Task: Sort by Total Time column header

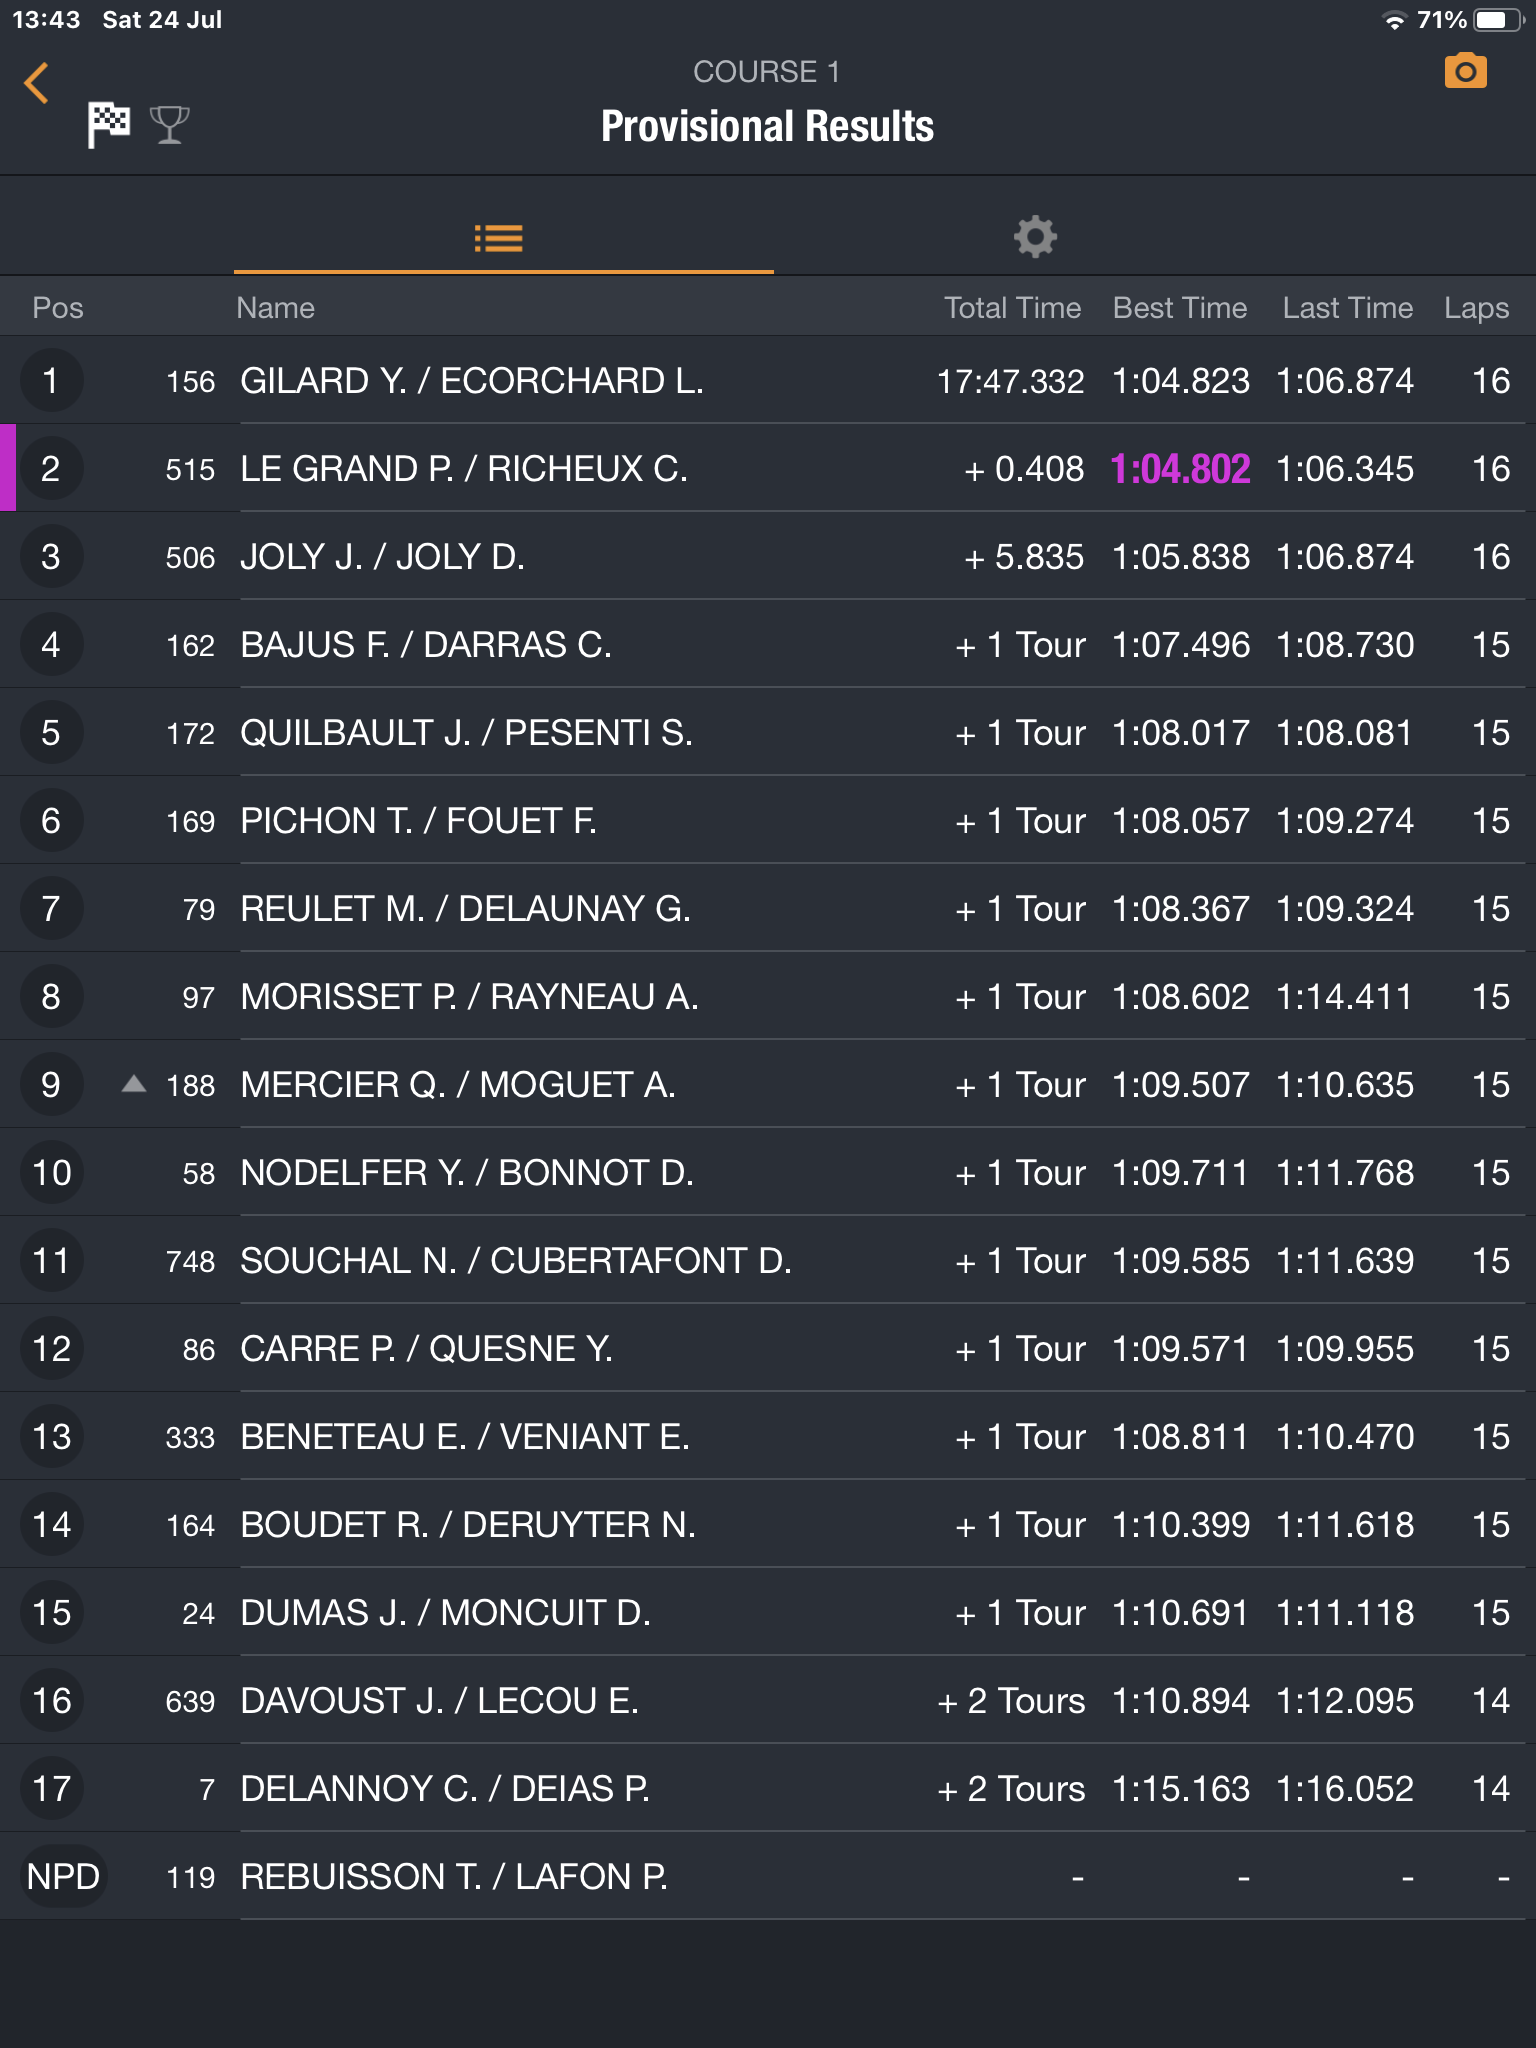Action: pyautogui.click(x=1012, y=308)
